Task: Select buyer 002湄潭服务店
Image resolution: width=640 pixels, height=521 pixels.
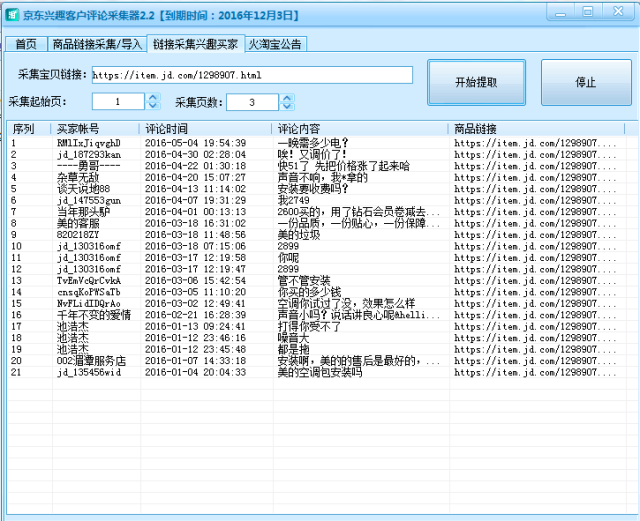Action: click(x=91, y=361)
